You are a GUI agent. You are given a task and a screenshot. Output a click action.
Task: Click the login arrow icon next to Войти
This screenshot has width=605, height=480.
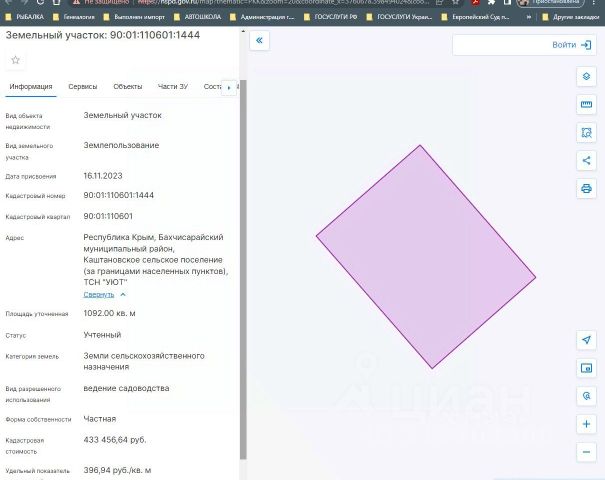coord(586,45)
